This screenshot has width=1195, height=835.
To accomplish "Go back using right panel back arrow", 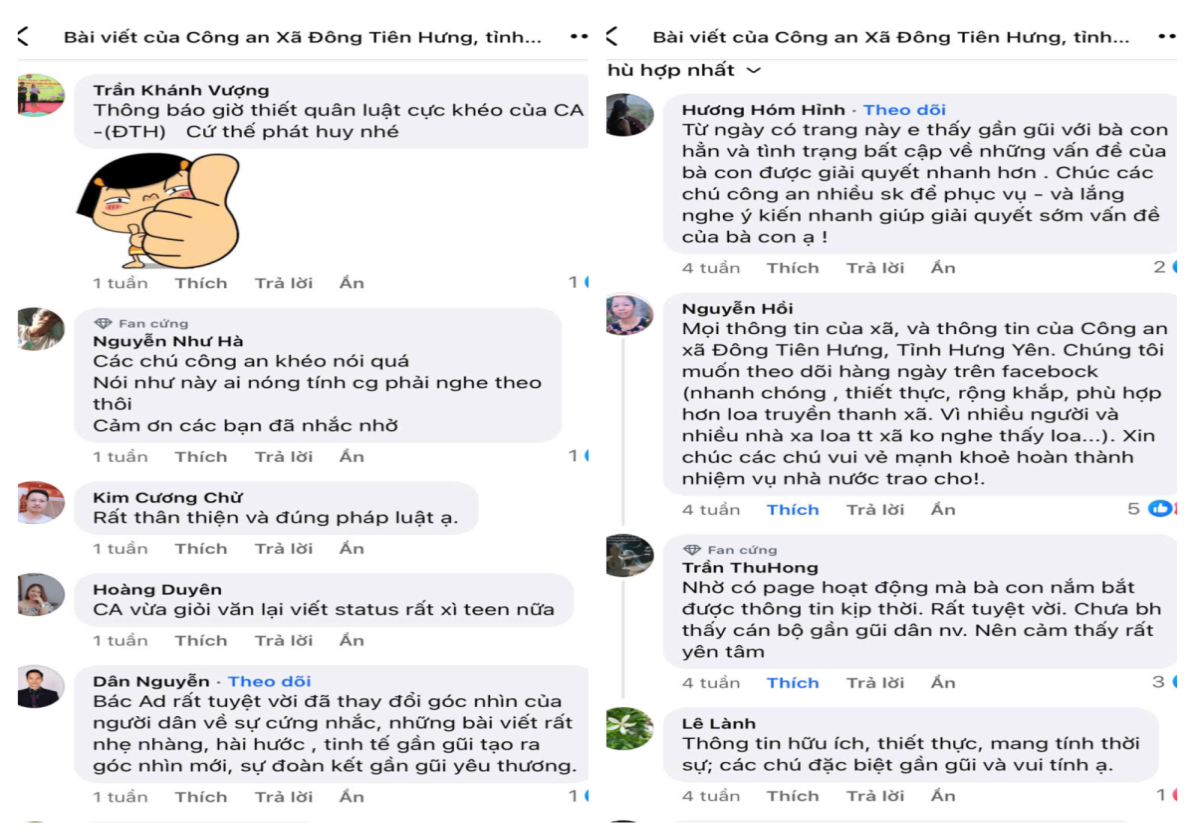I will pyautogui.click(x=612, y=37).
